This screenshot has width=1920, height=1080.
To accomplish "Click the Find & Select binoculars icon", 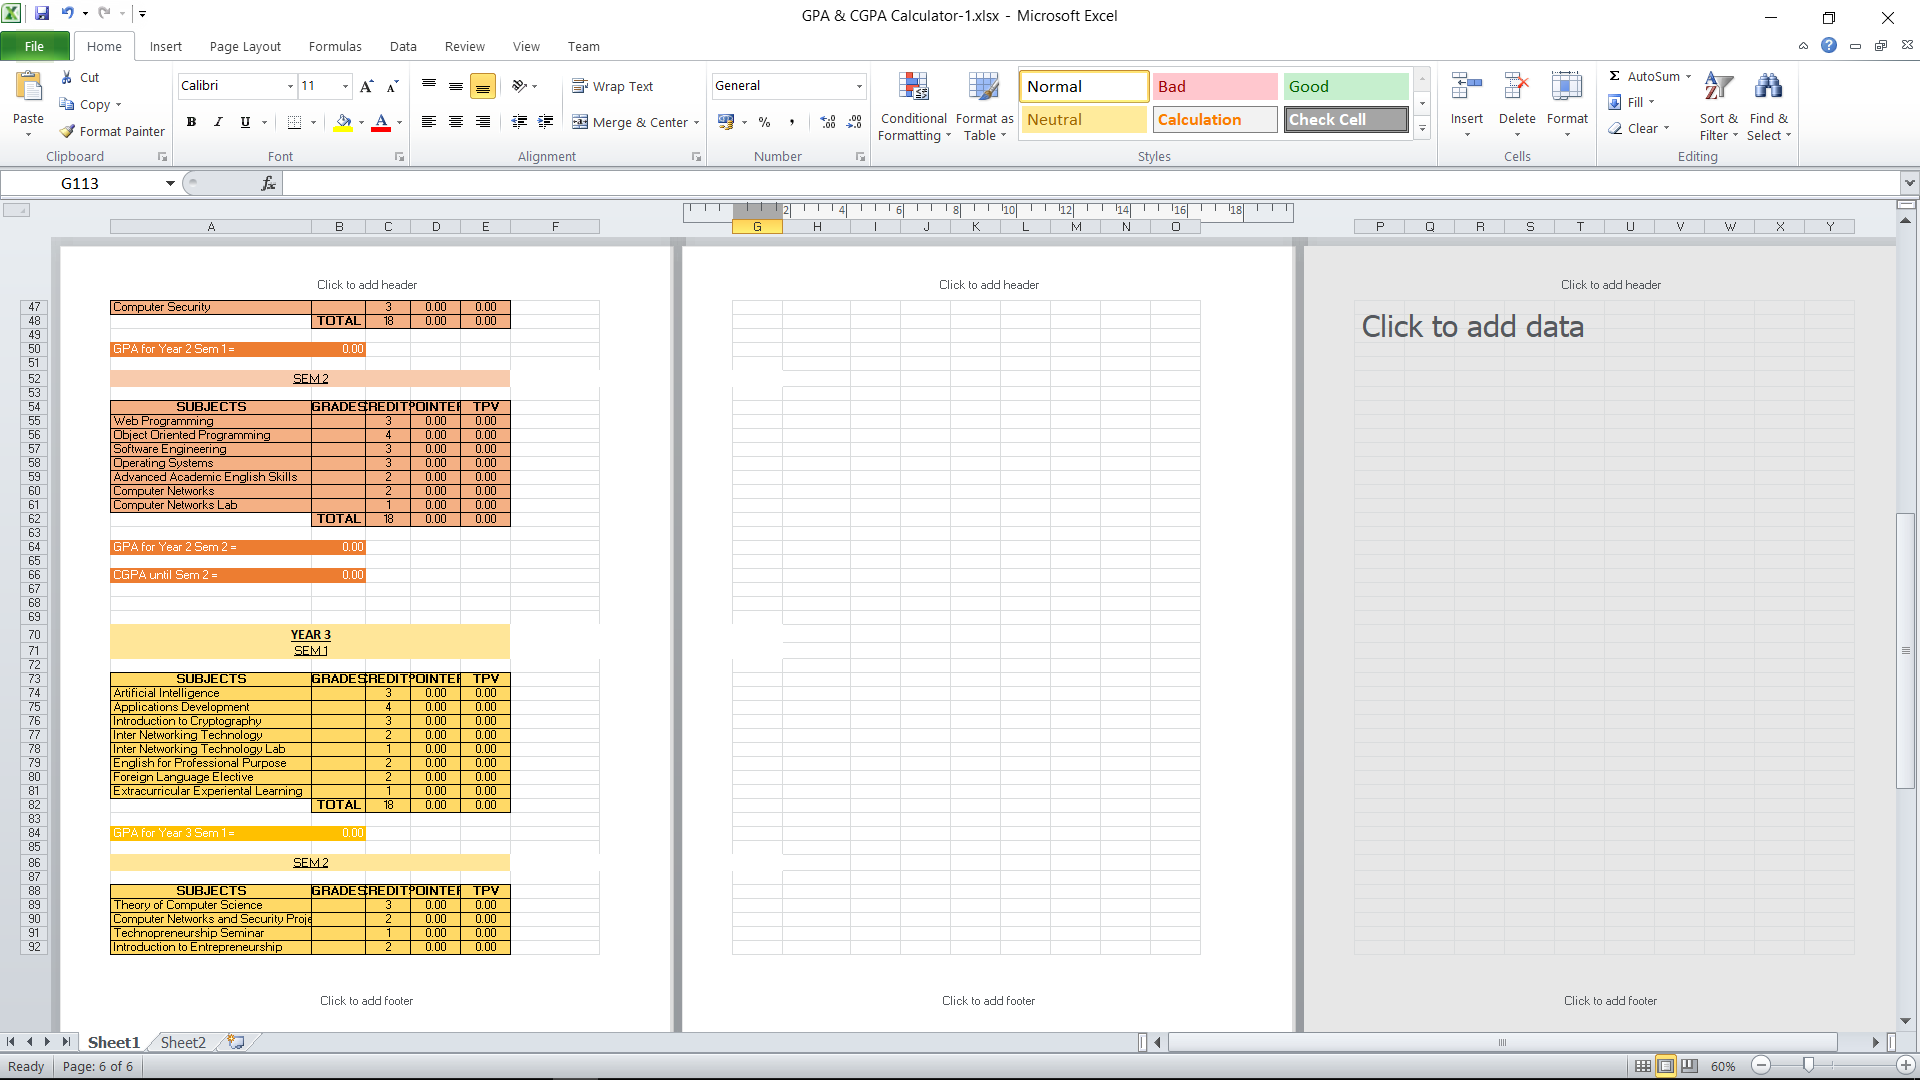I will click(1768, 87).
